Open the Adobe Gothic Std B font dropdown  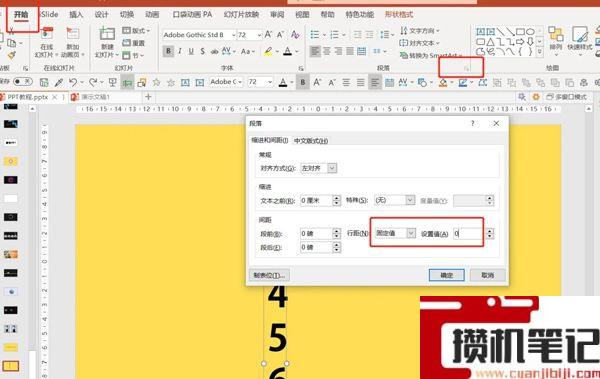point(233,35)
